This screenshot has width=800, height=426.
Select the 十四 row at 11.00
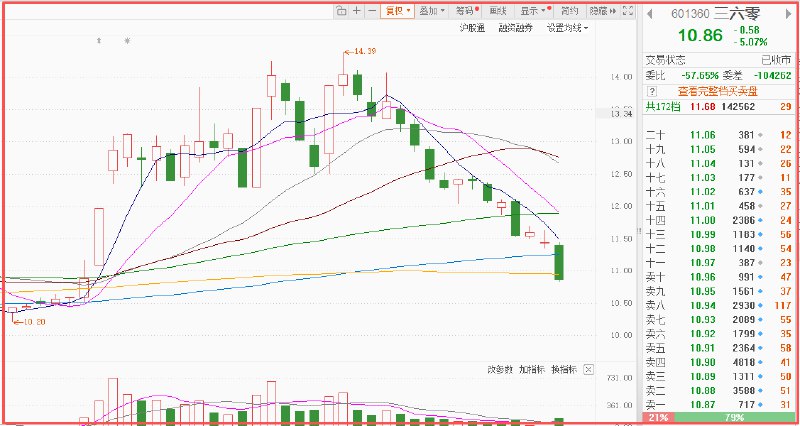point(718,220)
